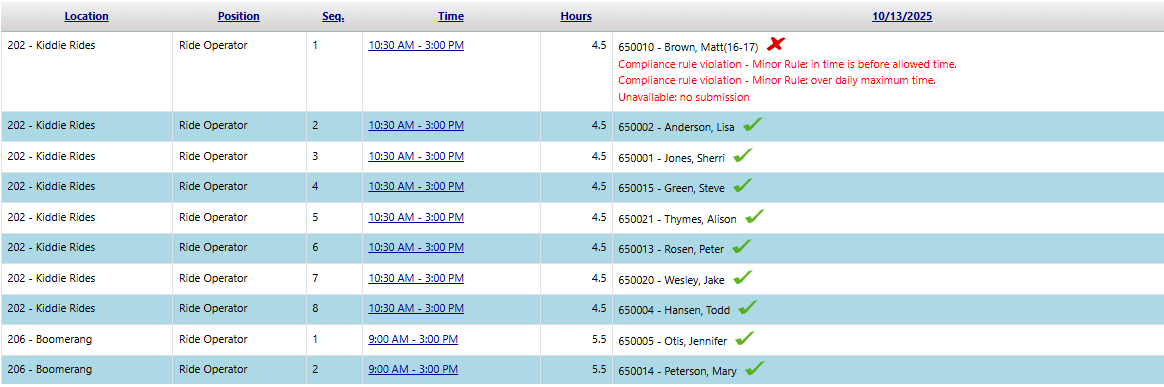Sort by the Time column header
This screenshot has height=387, width=1164.
[451, 16]
